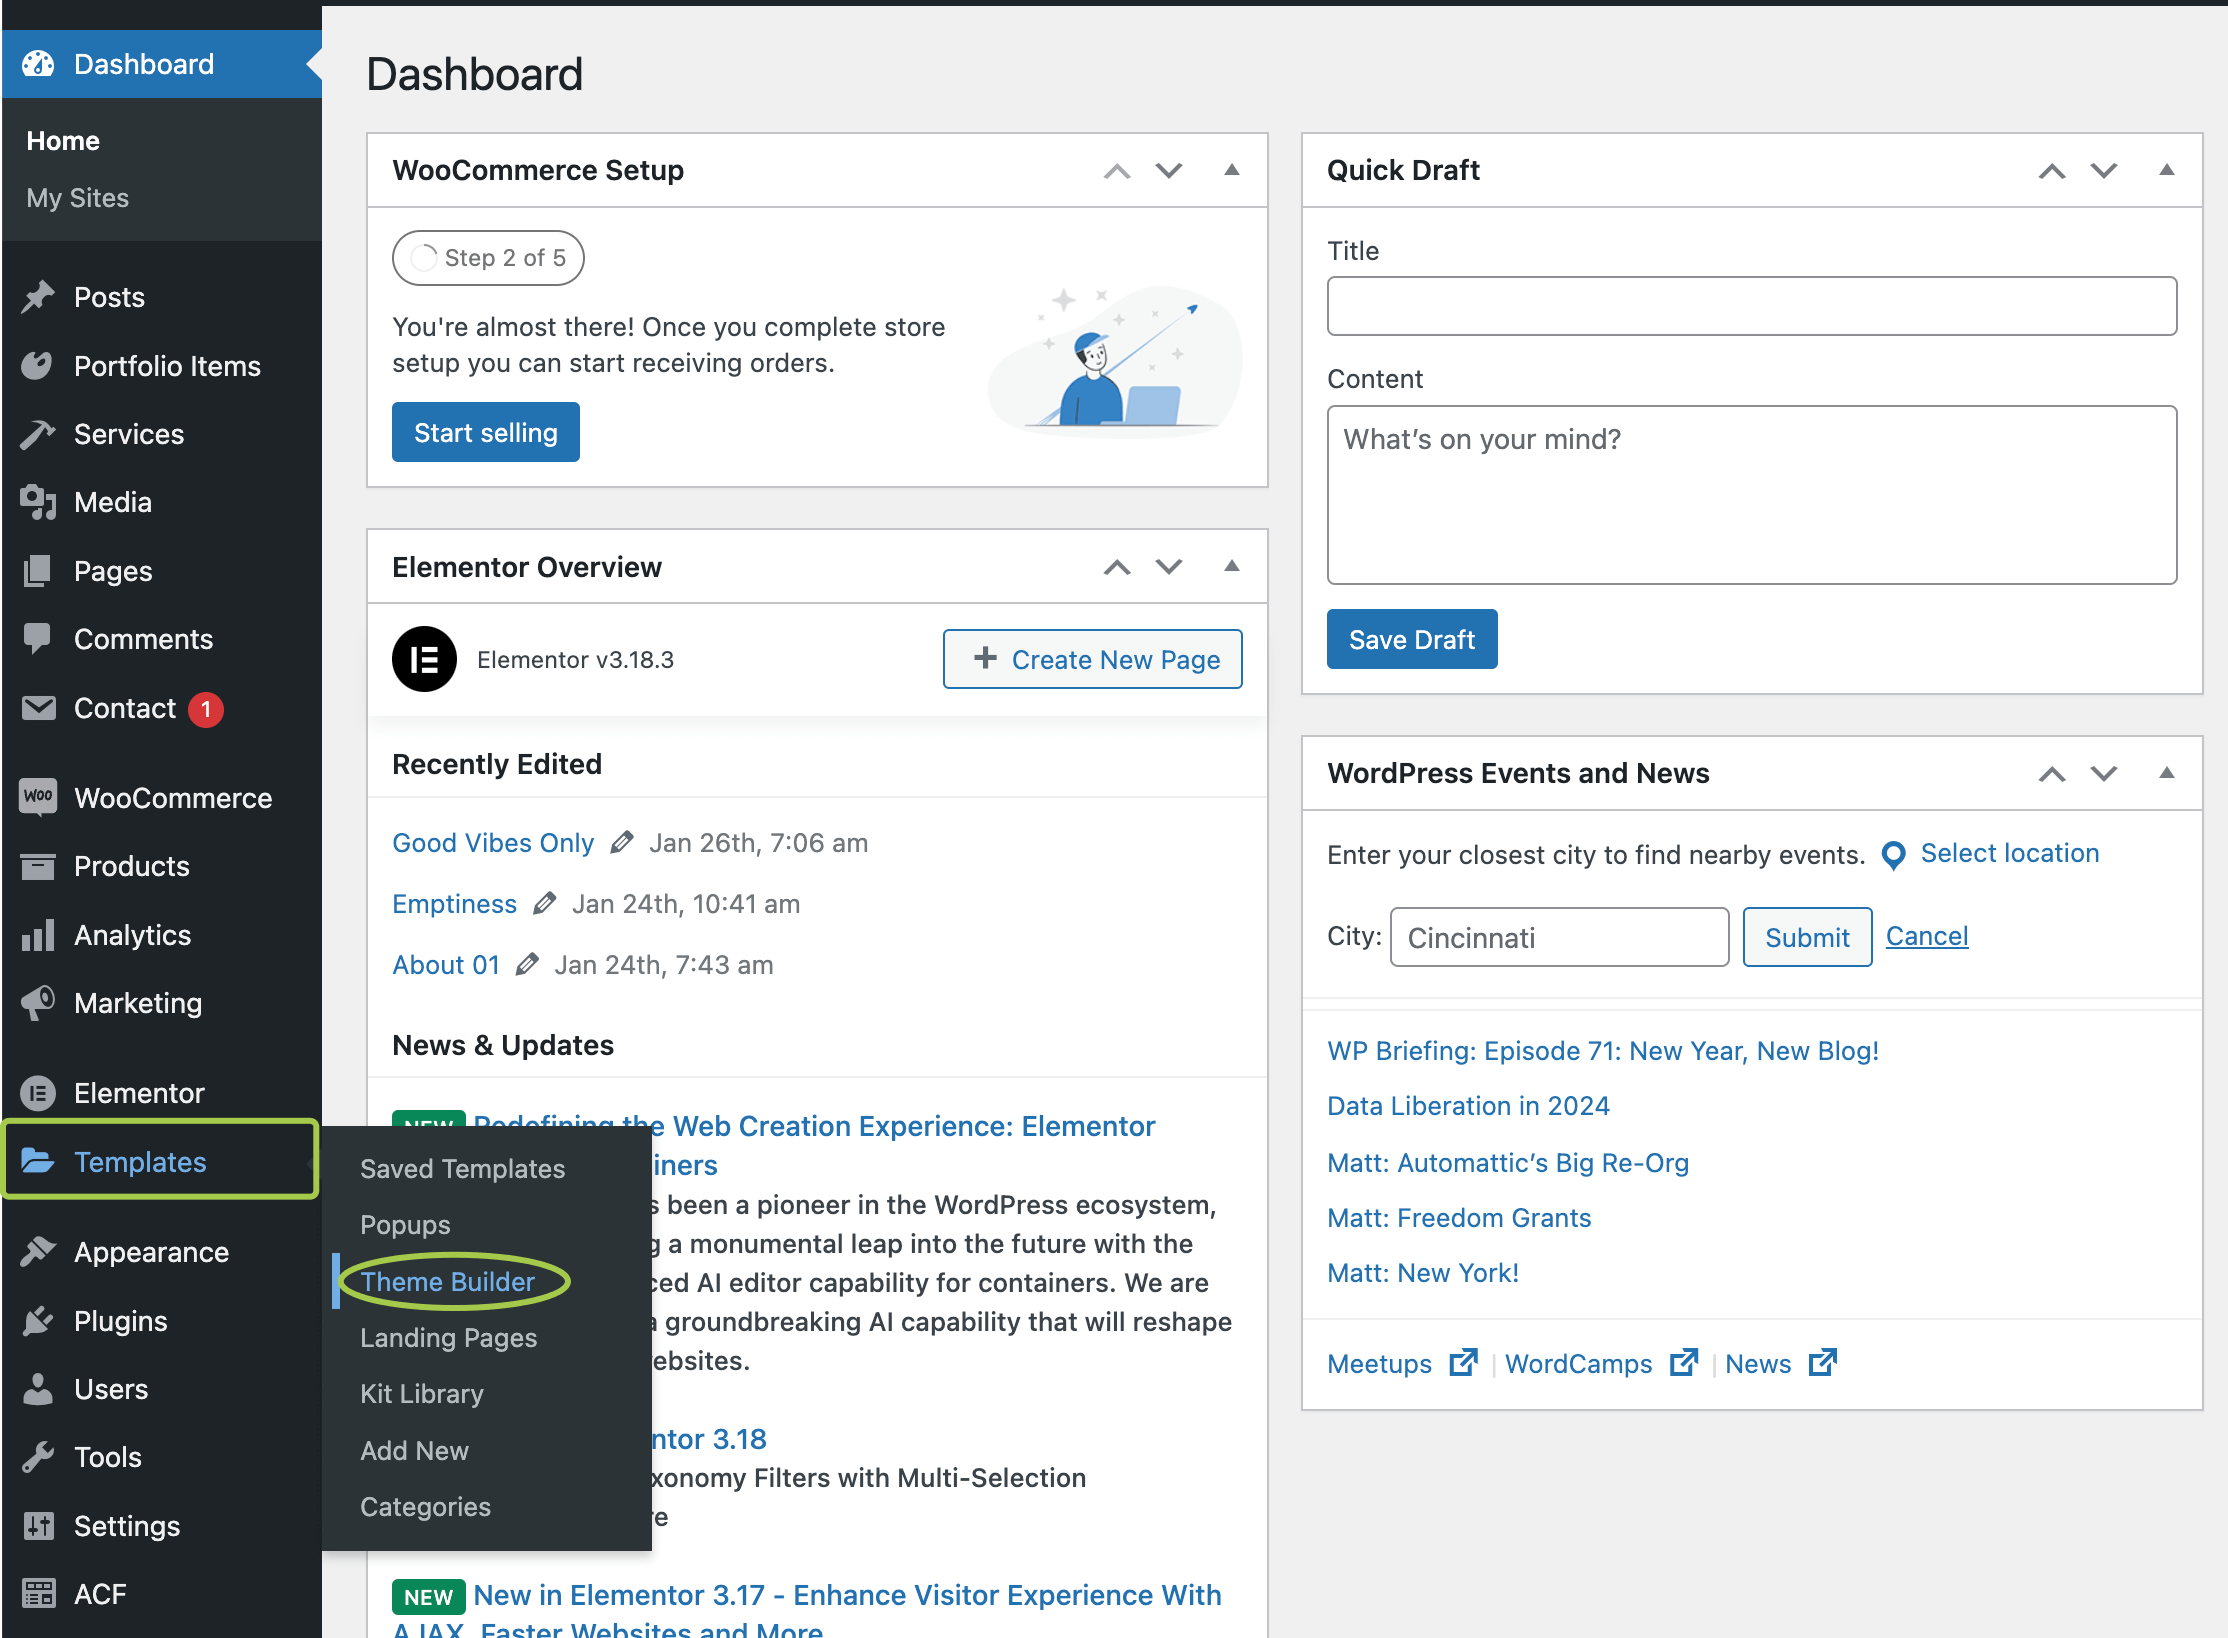Click the Select location pin icon

click(x=1893, y=855)
